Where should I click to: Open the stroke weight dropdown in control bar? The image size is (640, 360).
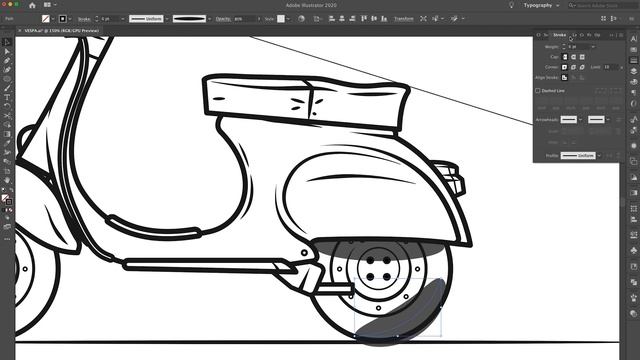123,19
